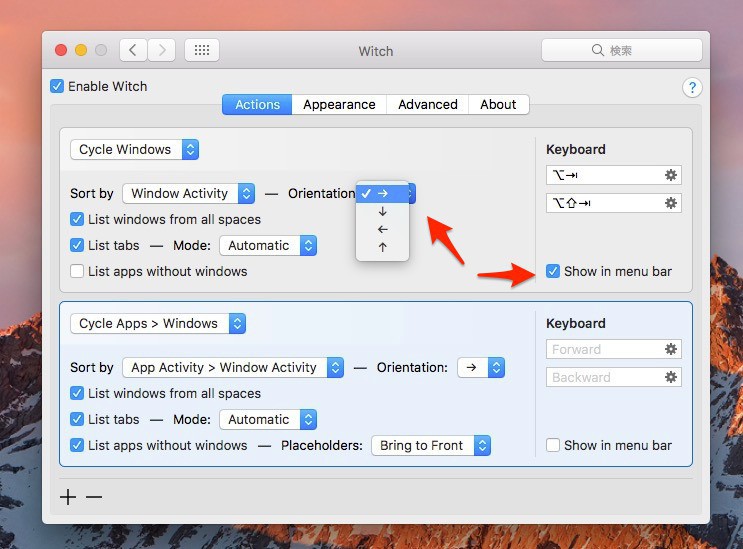Switch to the Advanced tab
This screenshot has height=549, width=743.
(x=427, y=104)
